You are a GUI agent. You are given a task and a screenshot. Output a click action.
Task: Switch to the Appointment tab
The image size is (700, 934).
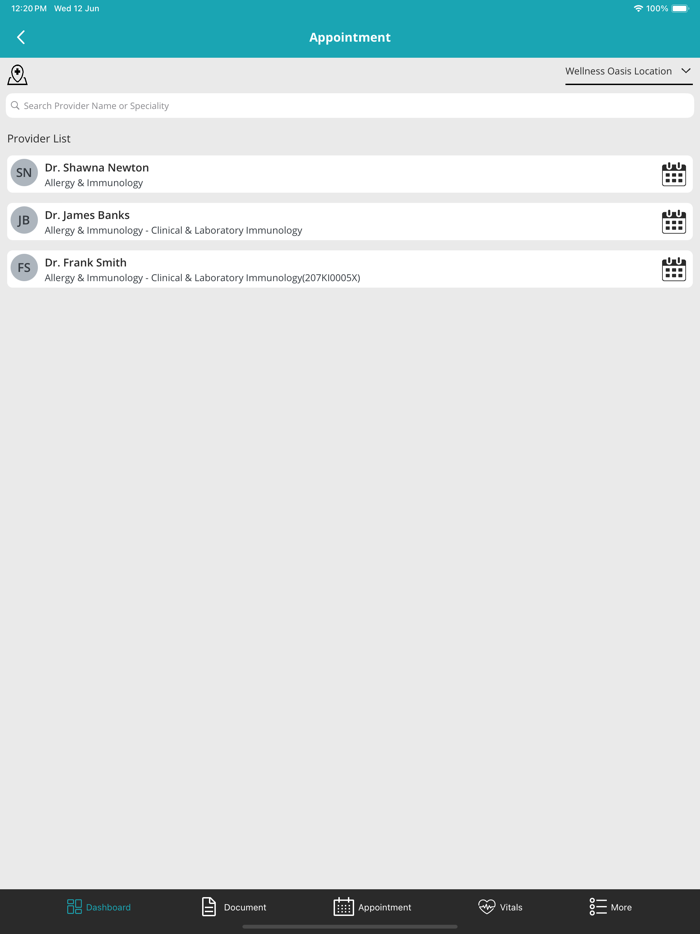click(371, 906)
